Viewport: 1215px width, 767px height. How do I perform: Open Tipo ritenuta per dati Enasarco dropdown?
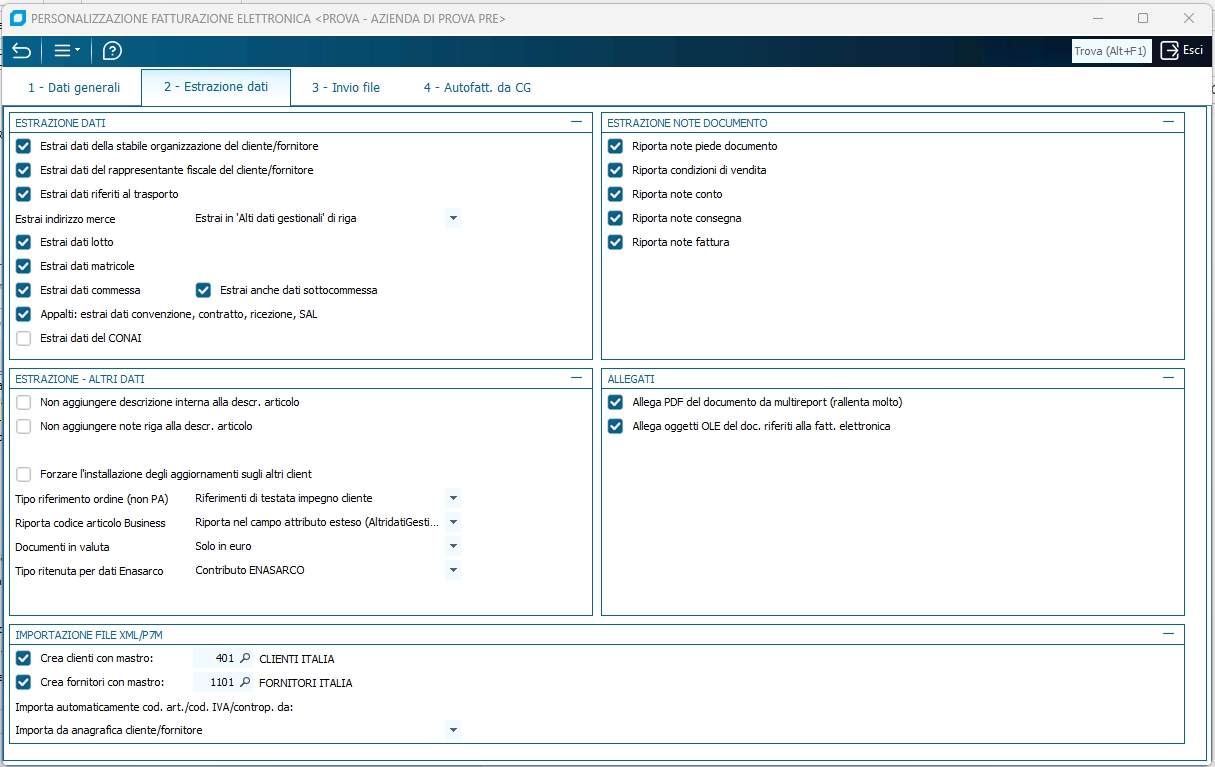coord(453,570)
